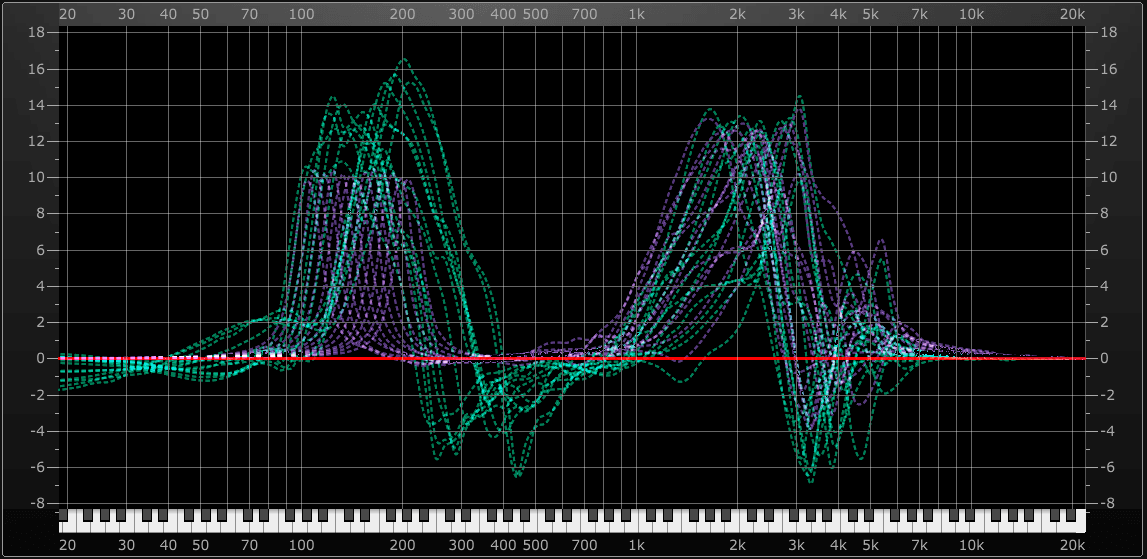
Task: Click the 700 label on the top frequency axis
Action: (584, 14)
